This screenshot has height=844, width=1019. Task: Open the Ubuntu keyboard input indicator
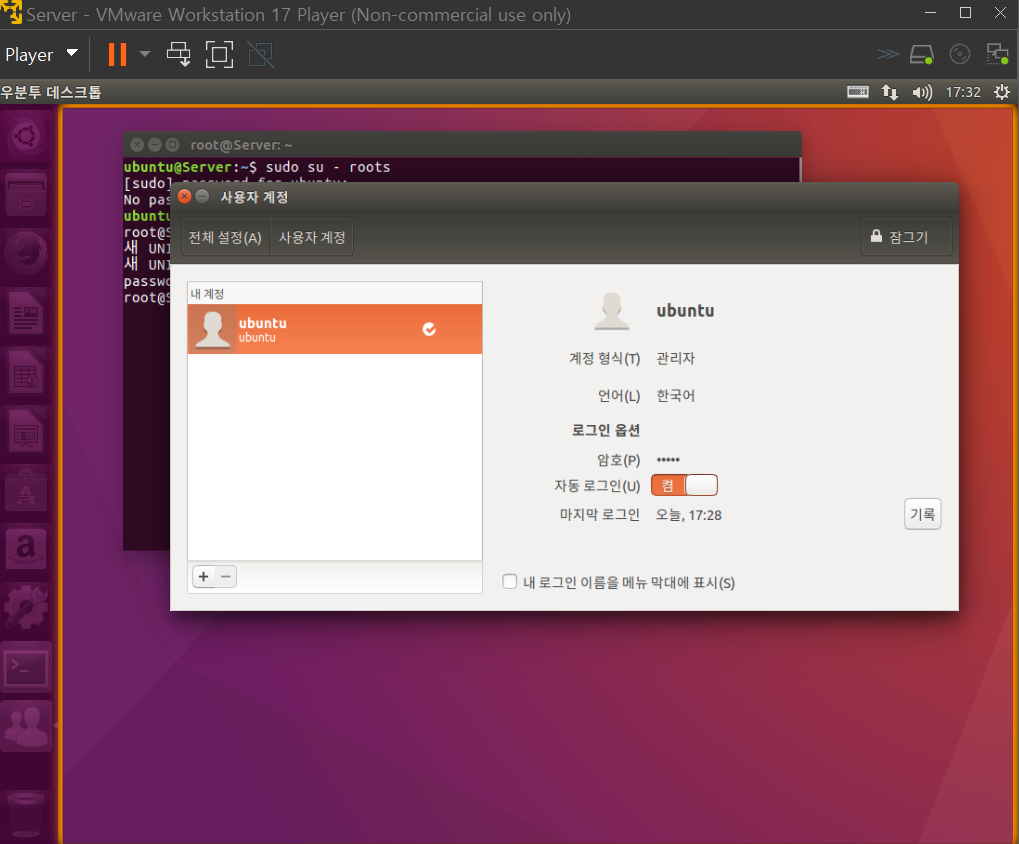pos(858,92)
